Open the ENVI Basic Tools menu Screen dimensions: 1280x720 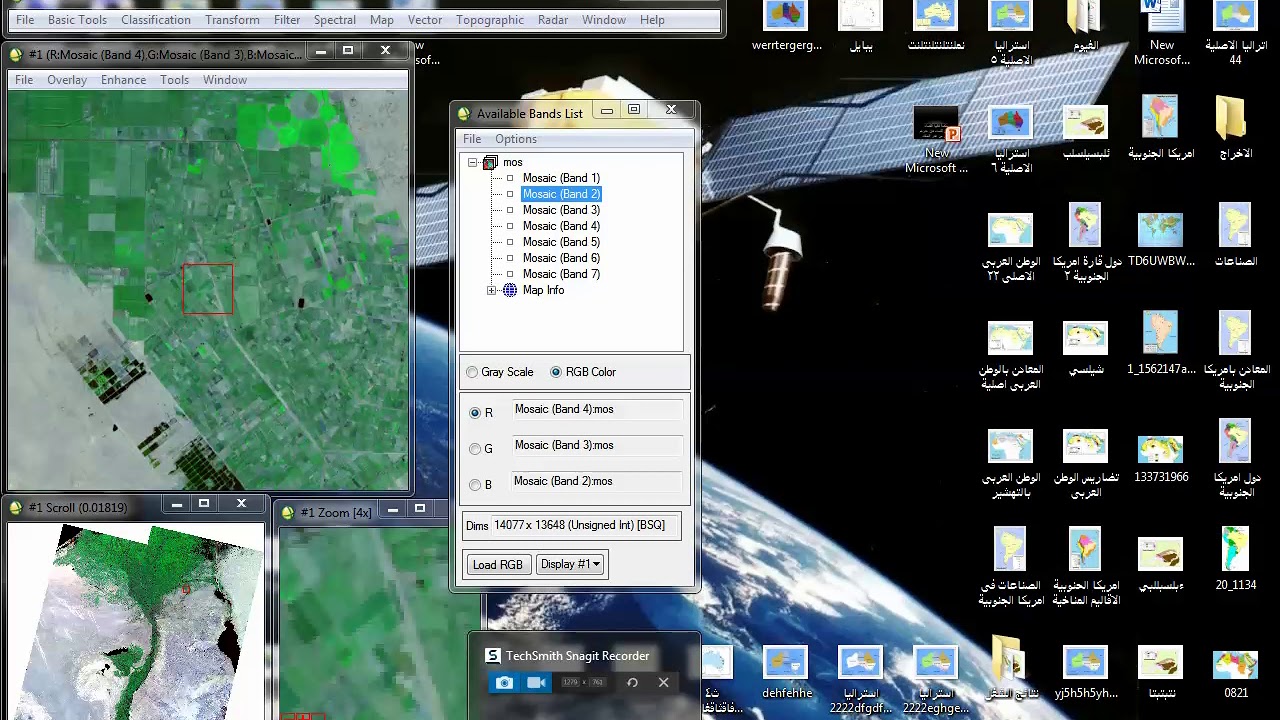pos(77,19)
